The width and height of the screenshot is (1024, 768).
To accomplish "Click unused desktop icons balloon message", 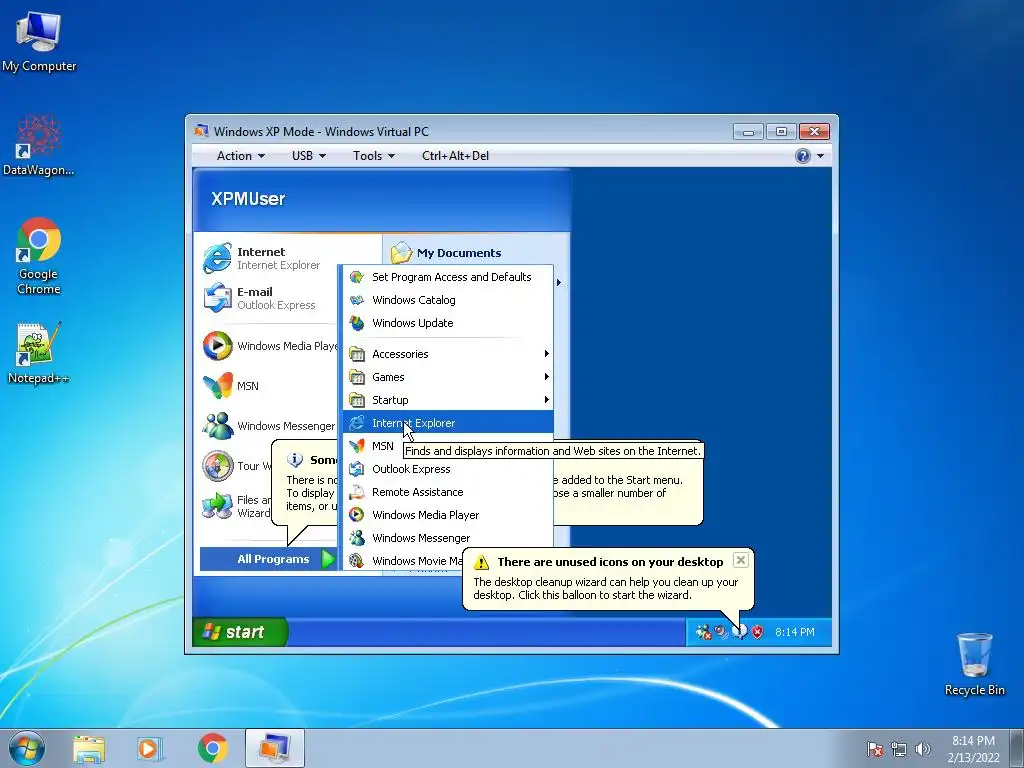I will pyautogui.click(x=605, y=588).
